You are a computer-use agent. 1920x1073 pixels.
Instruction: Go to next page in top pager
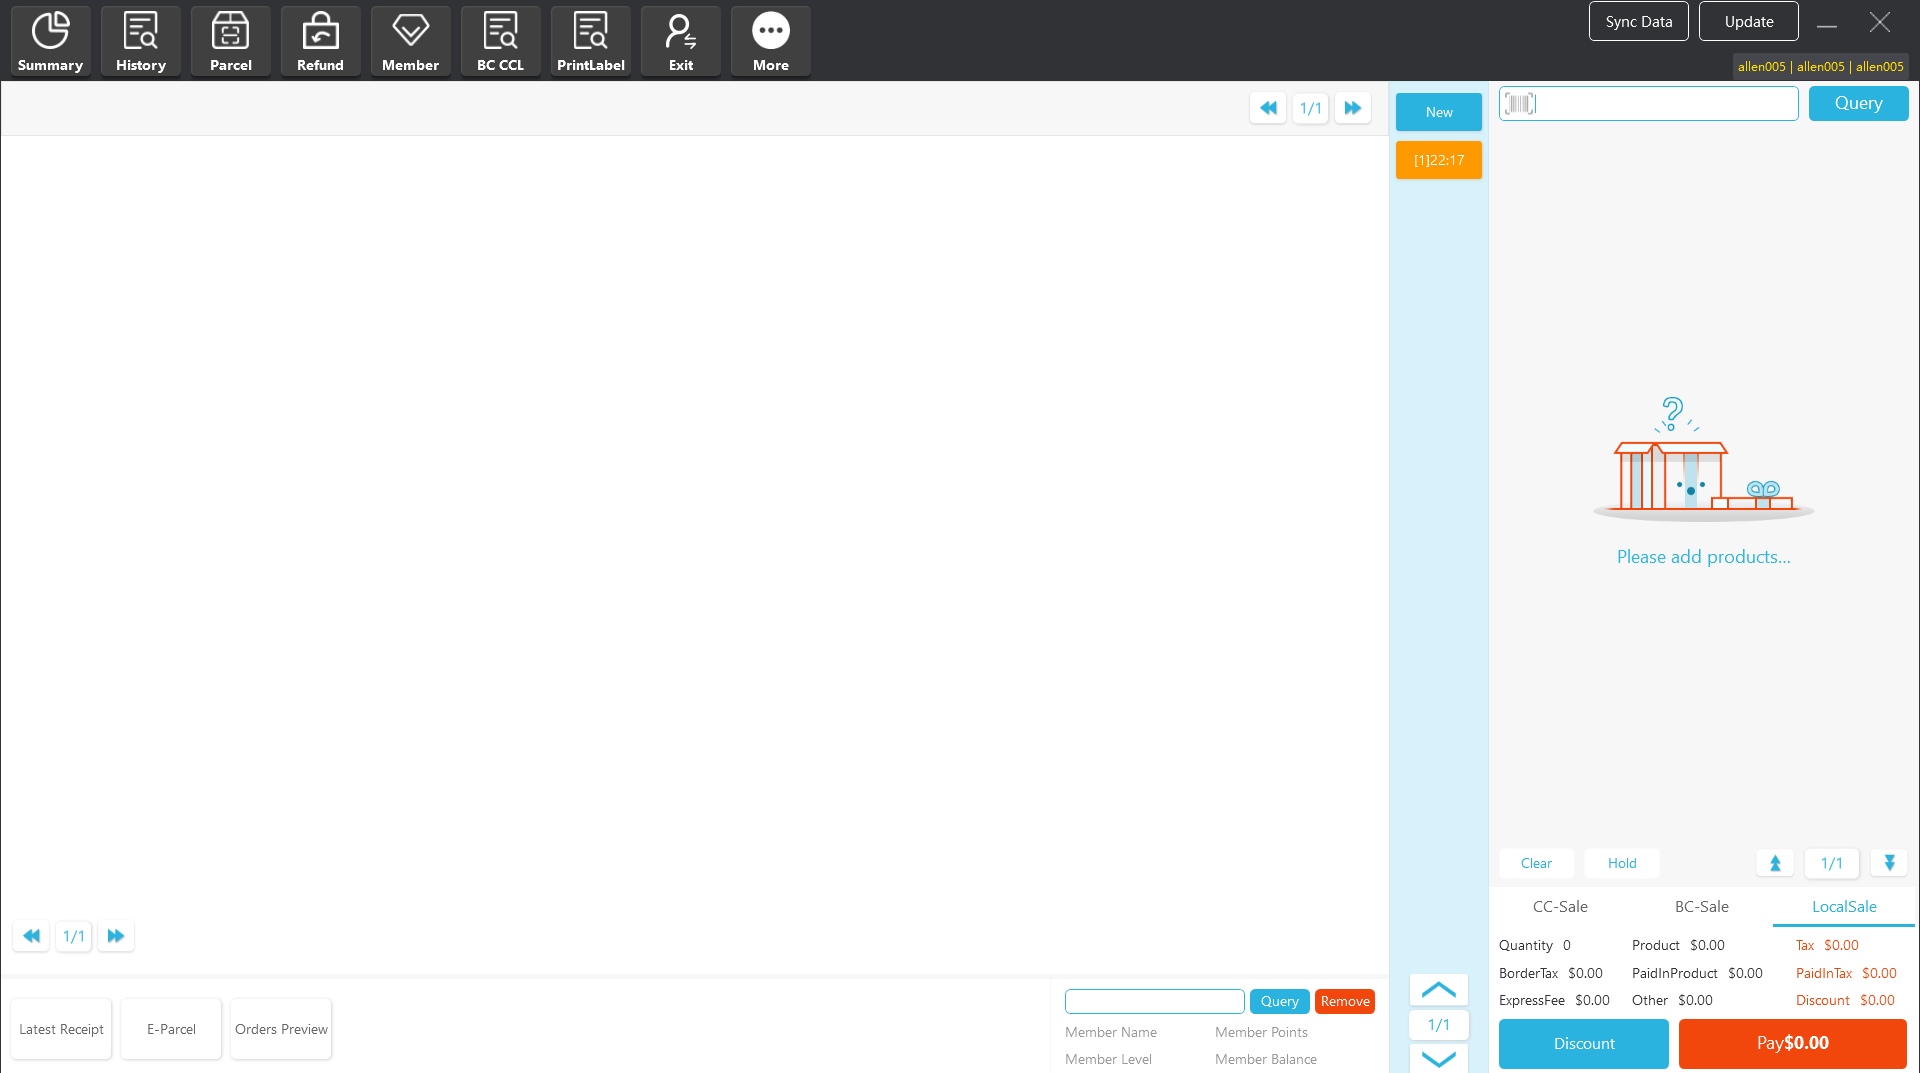[1352, 108]
